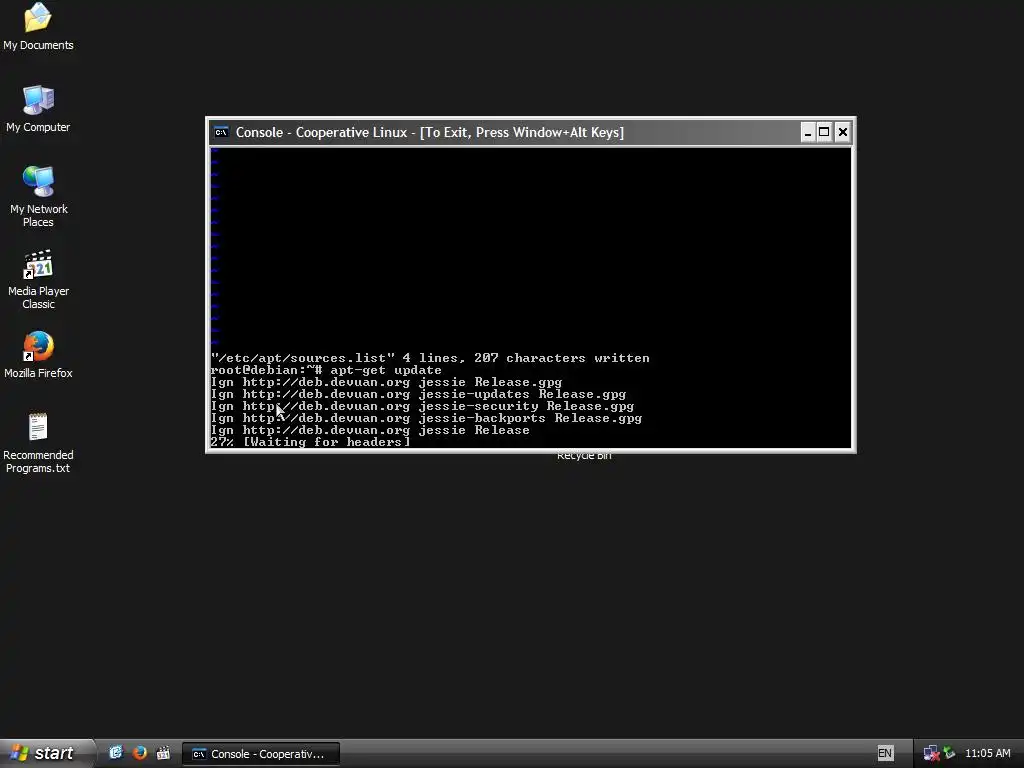Minimize the Cooperative Linux console
1024x768 pixels.
[x=808, y=133]
